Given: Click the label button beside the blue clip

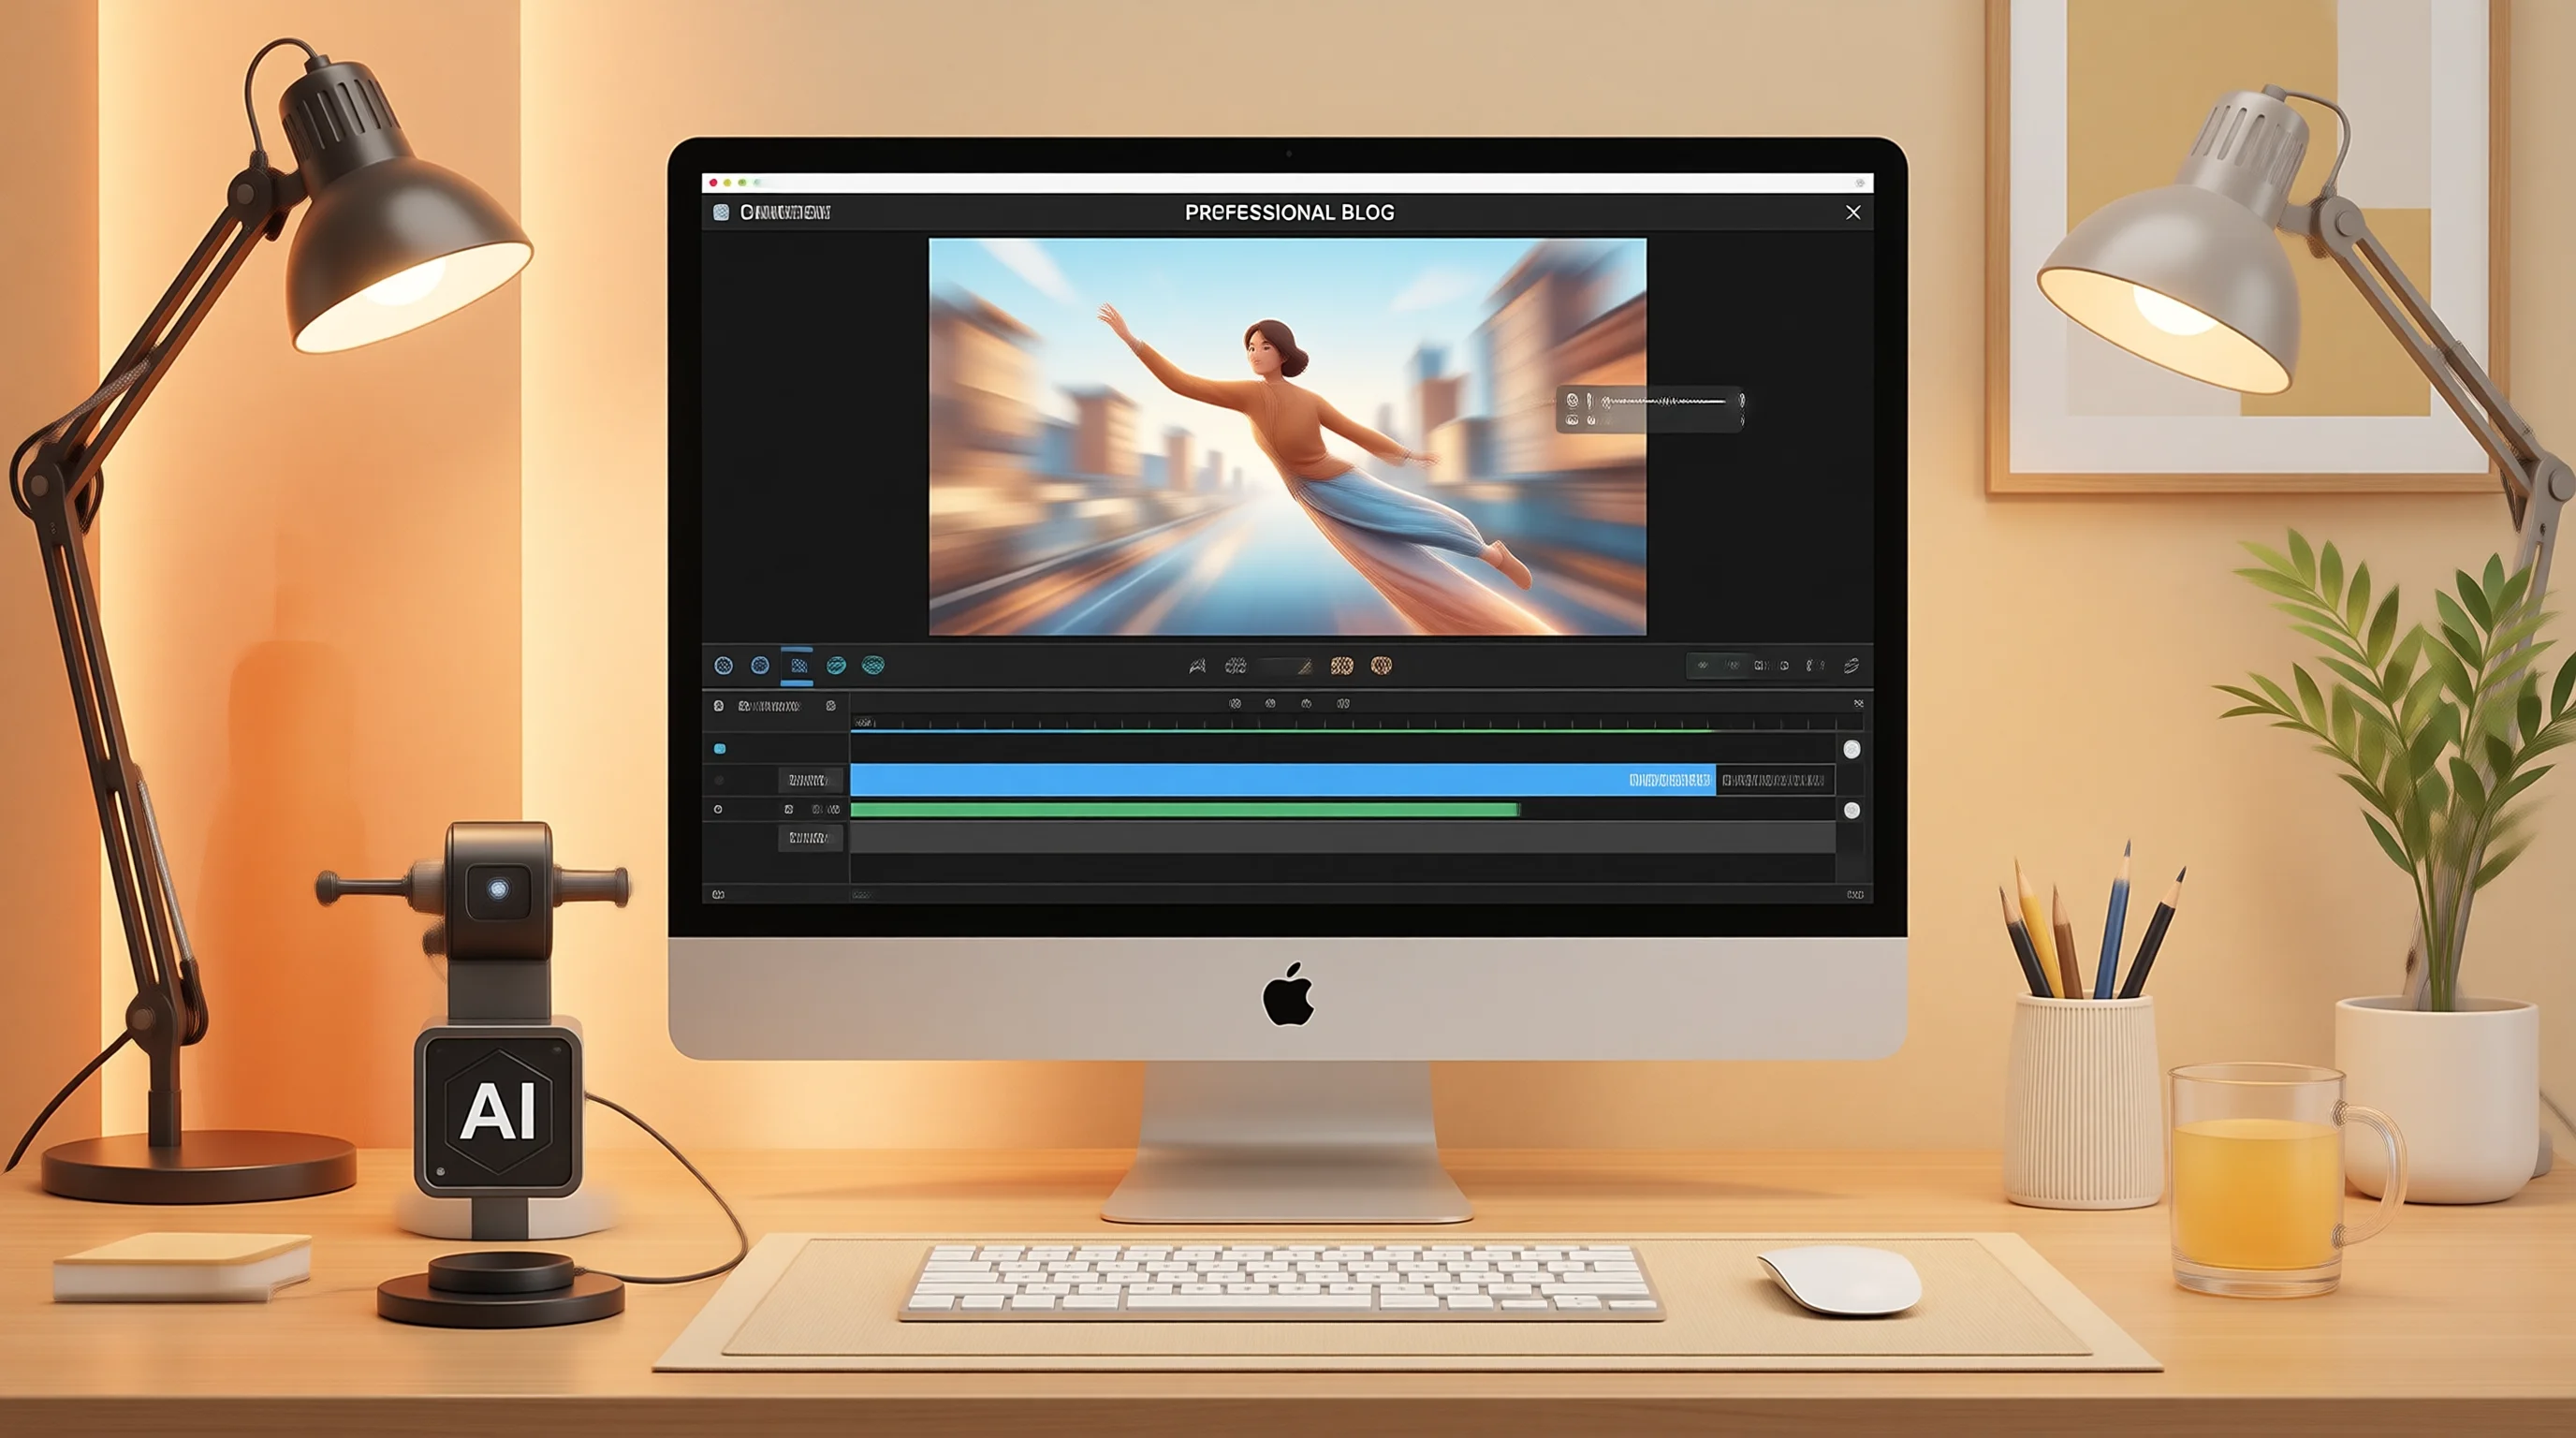Looking at the screenshot, I should [810, 780].
